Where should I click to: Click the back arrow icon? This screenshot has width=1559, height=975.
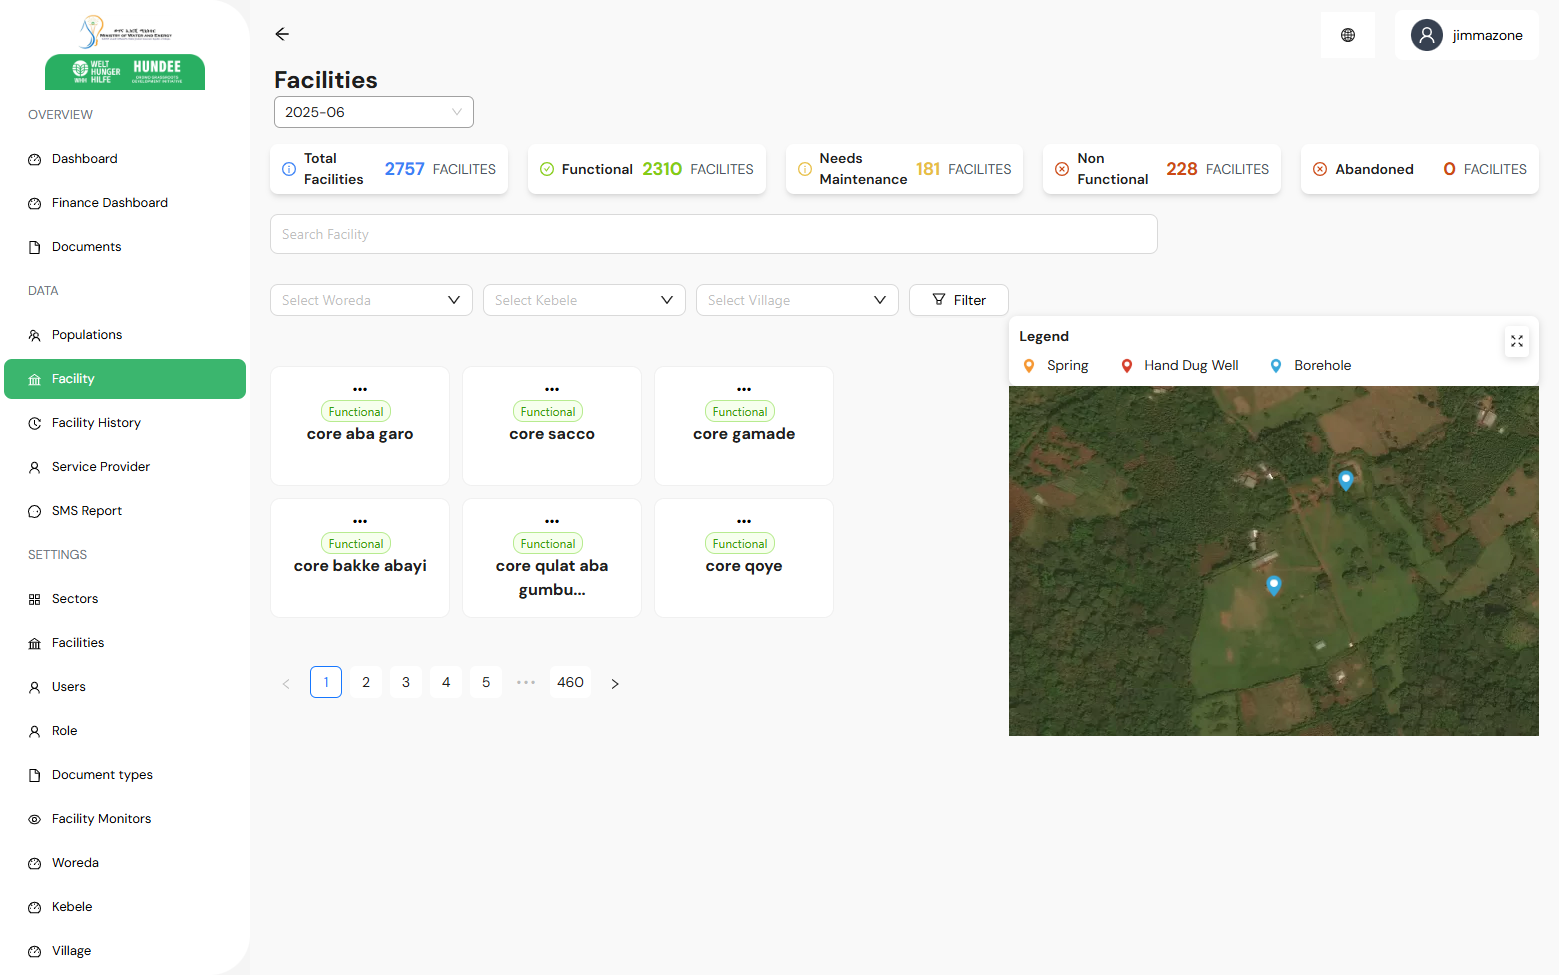click(282, 34)
